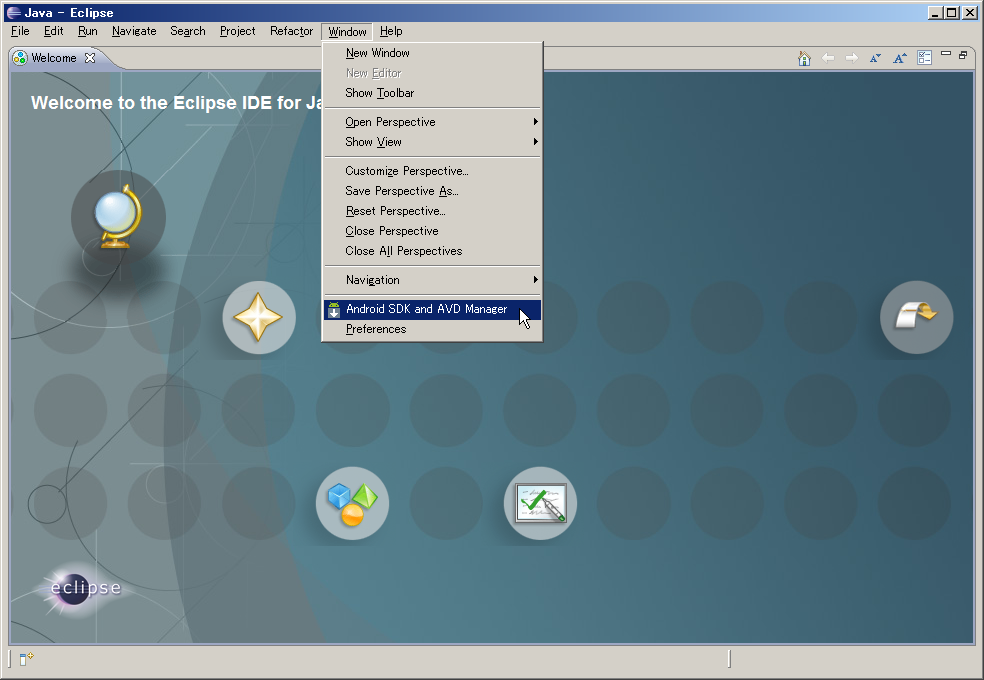This screenshot has height=680, width=984.
Task: Choose Close Perspective
Action: [432, 231]
